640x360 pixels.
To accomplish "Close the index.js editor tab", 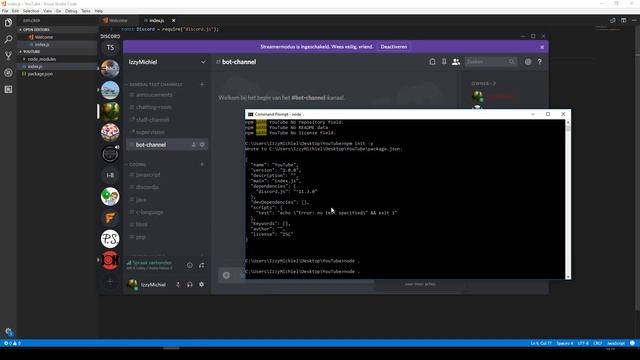I will point(173,20).
